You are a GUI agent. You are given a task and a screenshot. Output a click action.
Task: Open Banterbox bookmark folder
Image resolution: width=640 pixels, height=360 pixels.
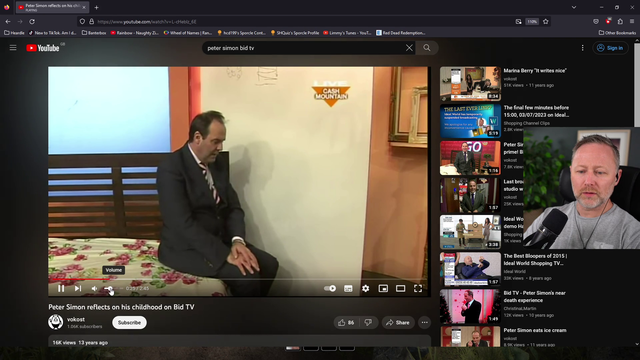pos(94,33)
